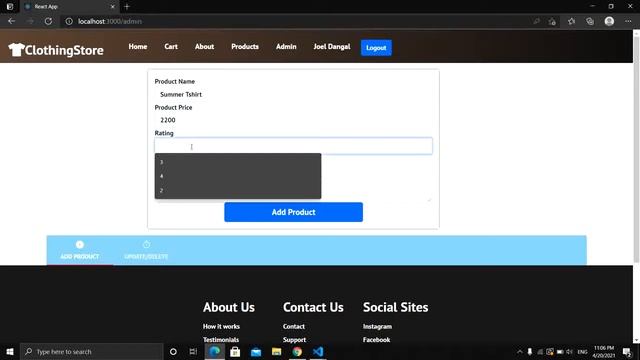The width and height of the screenshot is (640, 360).
Task: Reload the current page
Action: pyautogui.click(x=48, y=21)
